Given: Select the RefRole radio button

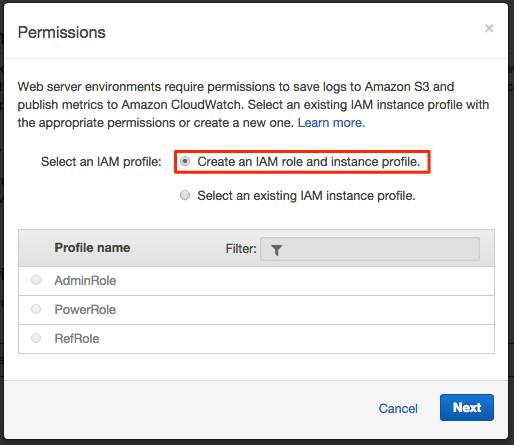Looking at the screenshot, I should click(36, 338).
